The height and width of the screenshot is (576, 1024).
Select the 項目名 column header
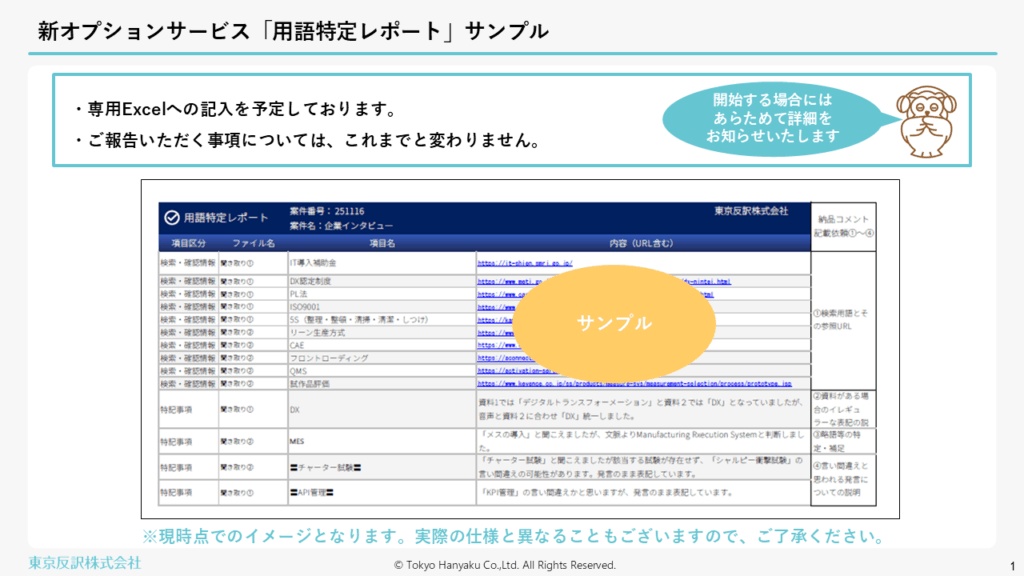coord(382,243)
